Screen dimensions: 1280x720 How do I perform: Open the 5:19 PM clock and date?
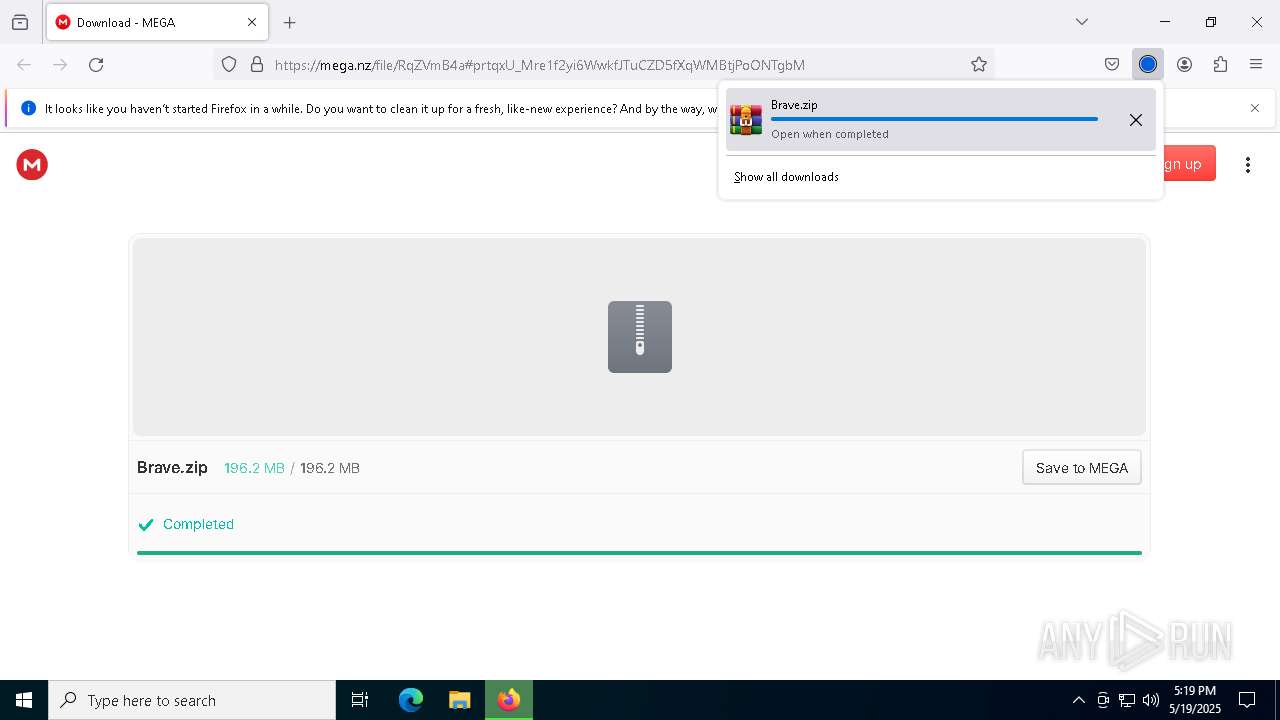[x=1195, y=700]
